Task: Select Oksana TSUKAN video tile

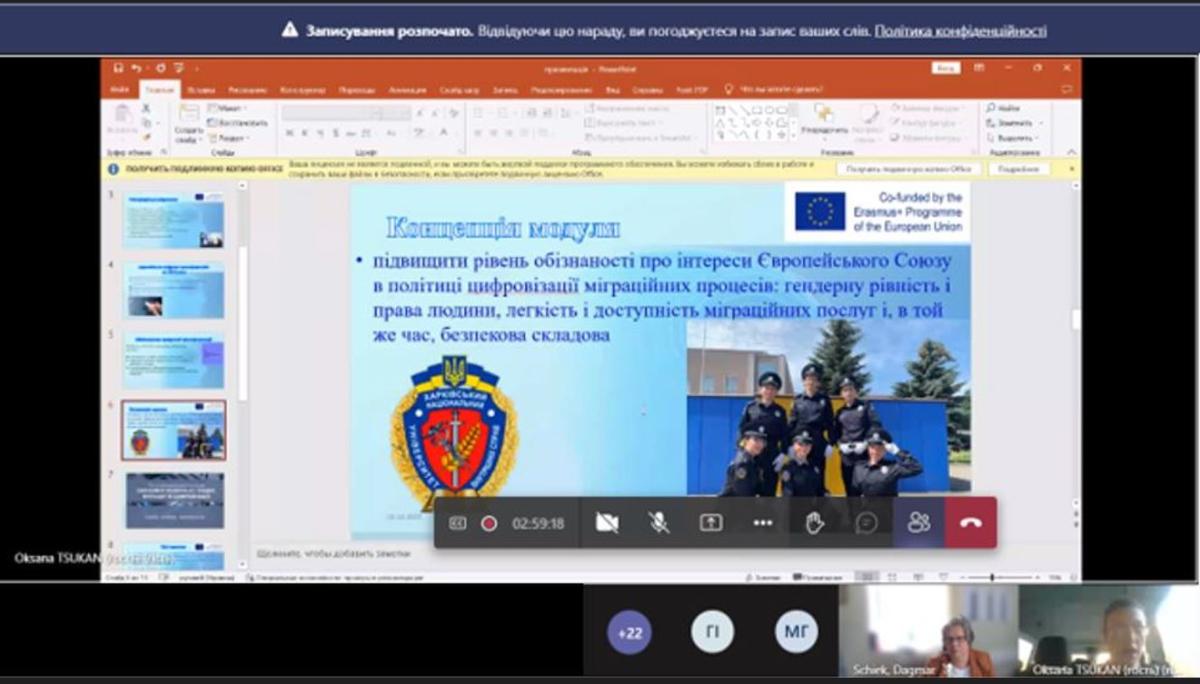Action: [1108, 631]
